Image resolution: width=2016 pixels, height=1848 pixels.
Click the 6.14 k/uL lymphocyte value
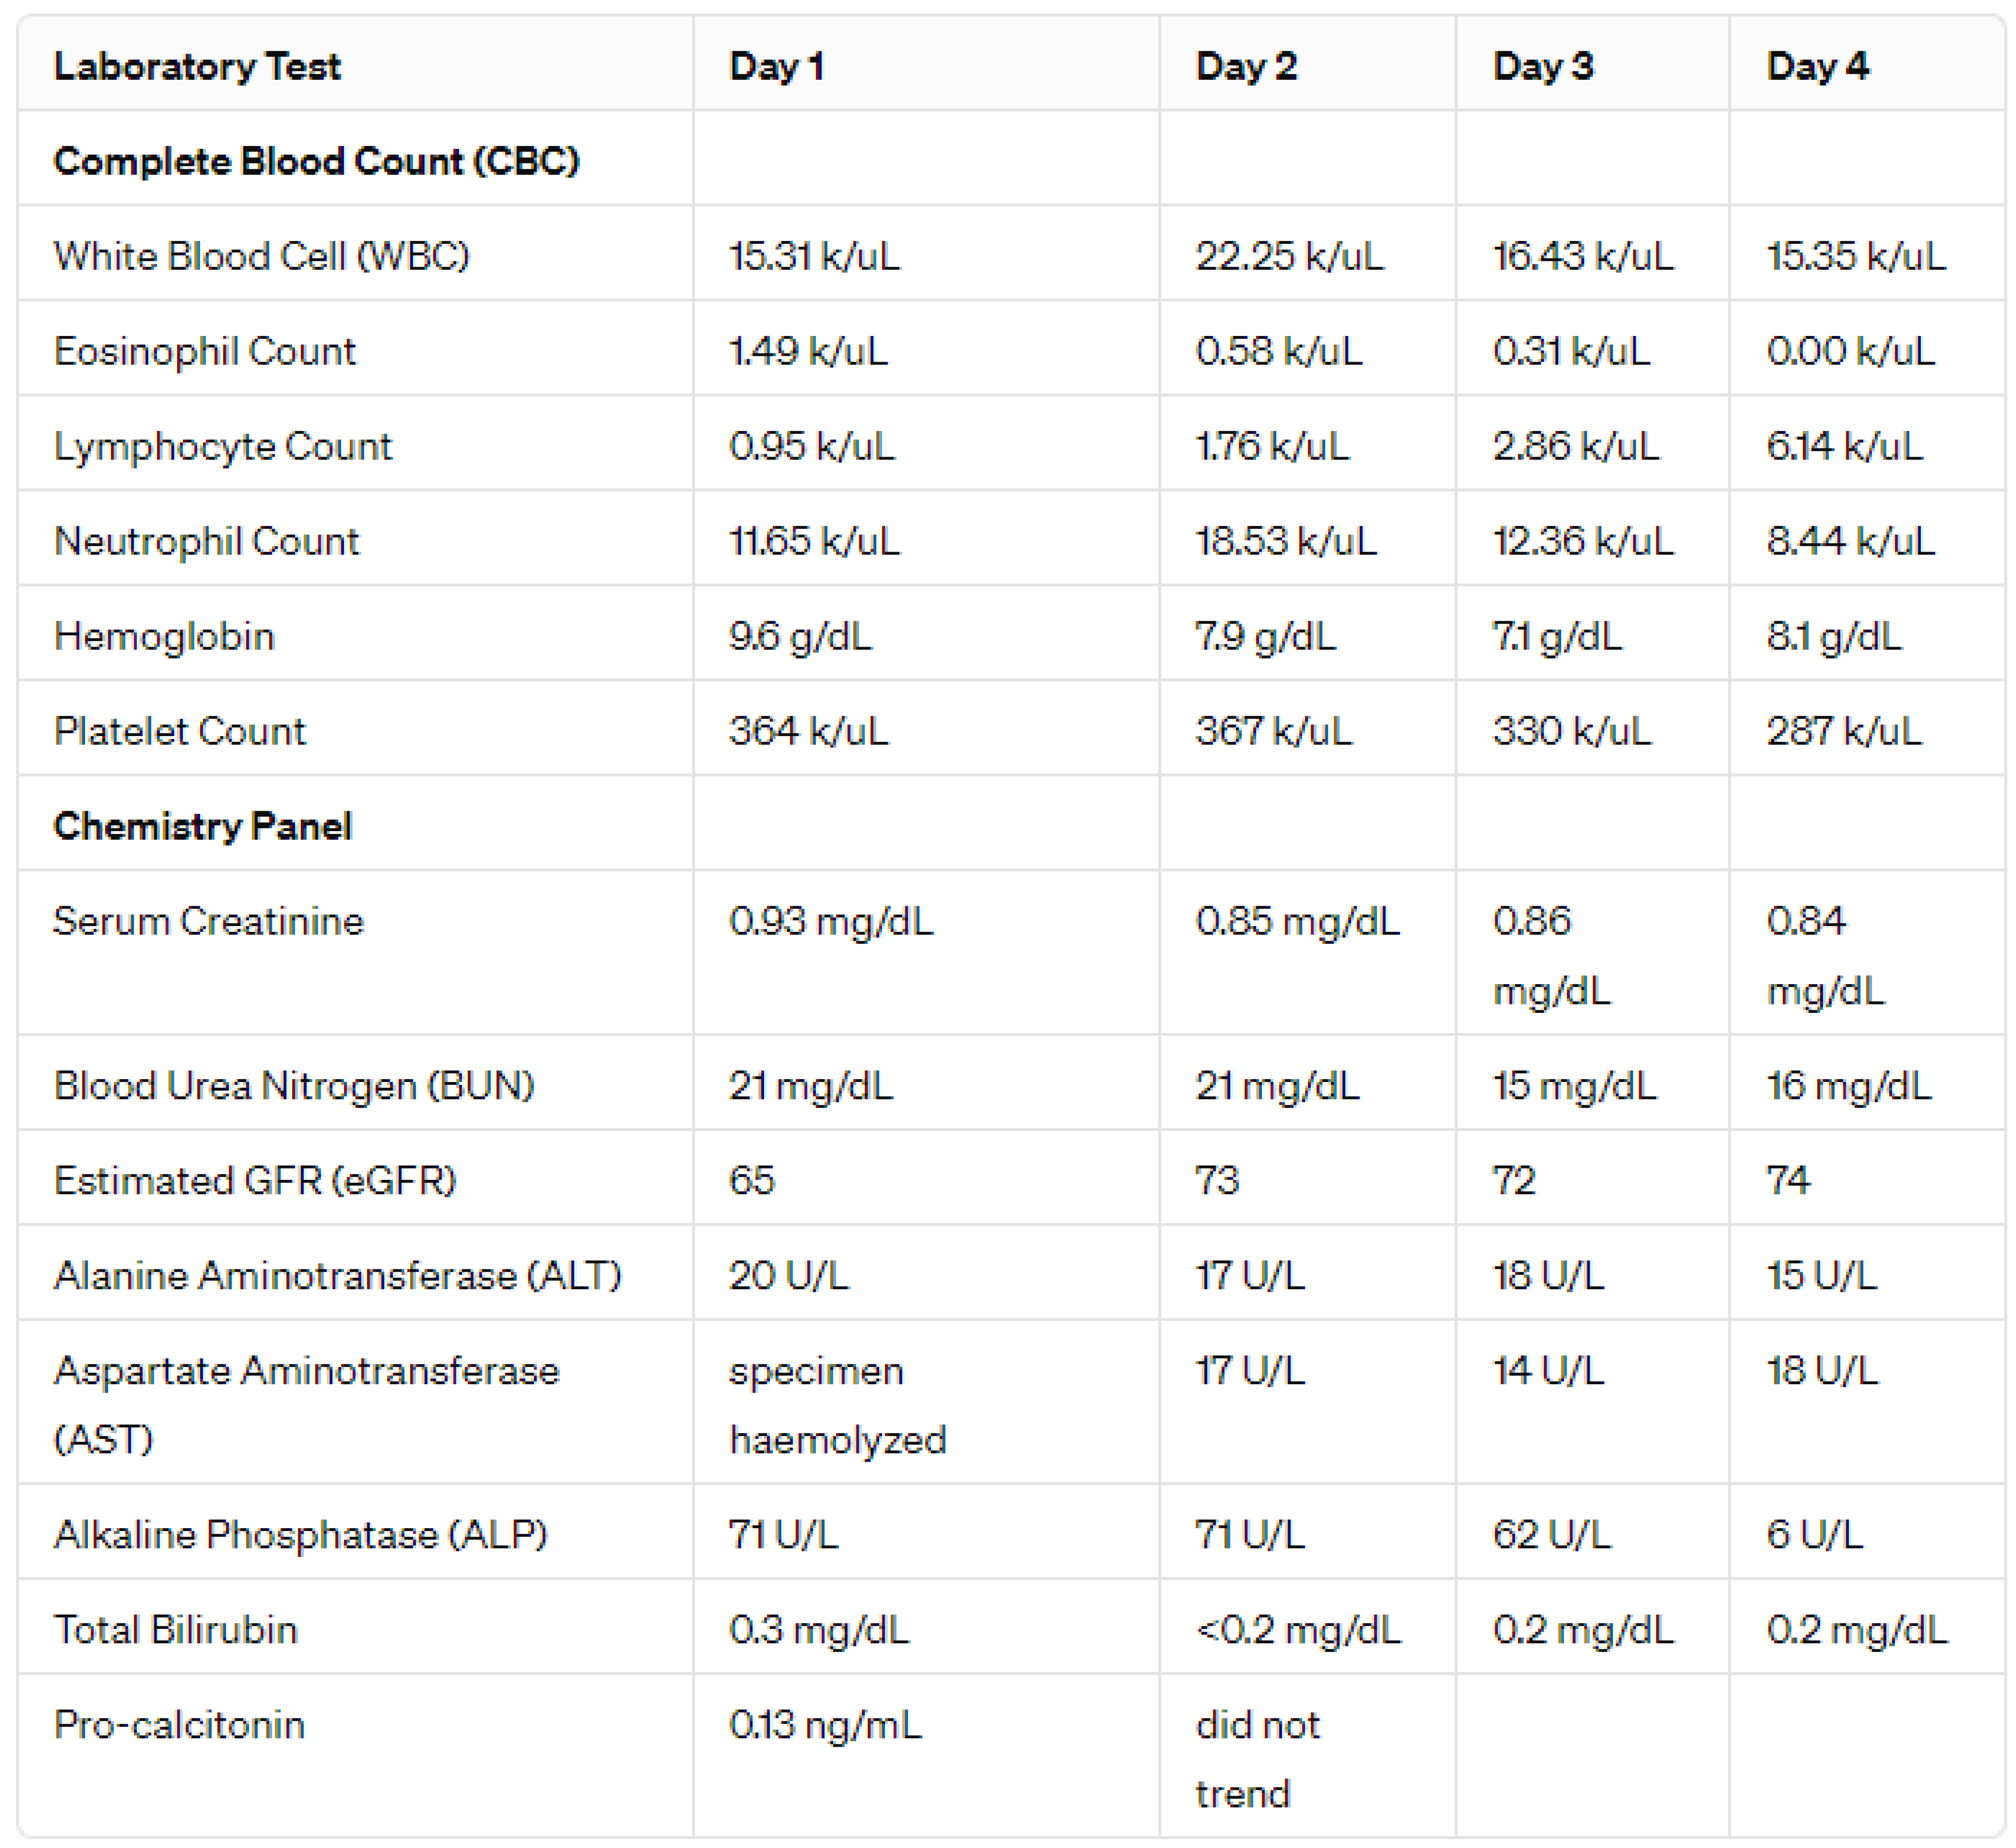click(1844, 446)
